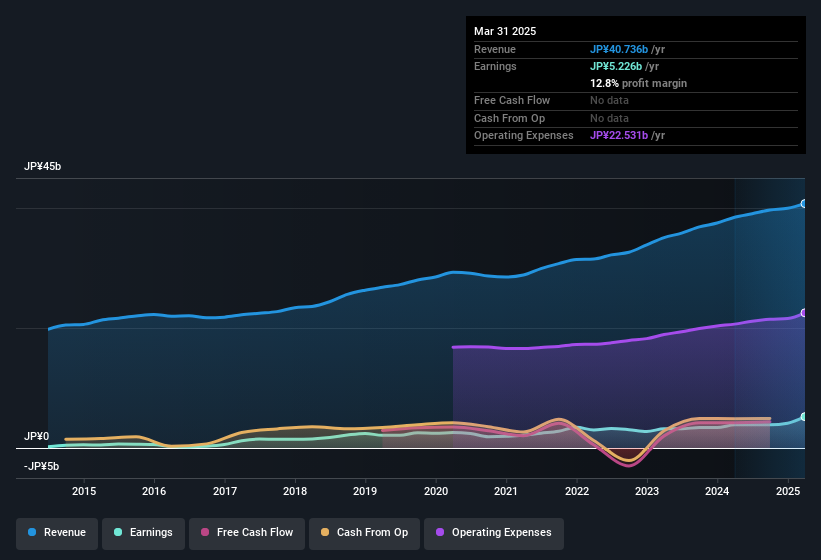Toggle the Operating Expenses legend series
The height and width of the screenshot is (560, 821).
click(494, 533)
